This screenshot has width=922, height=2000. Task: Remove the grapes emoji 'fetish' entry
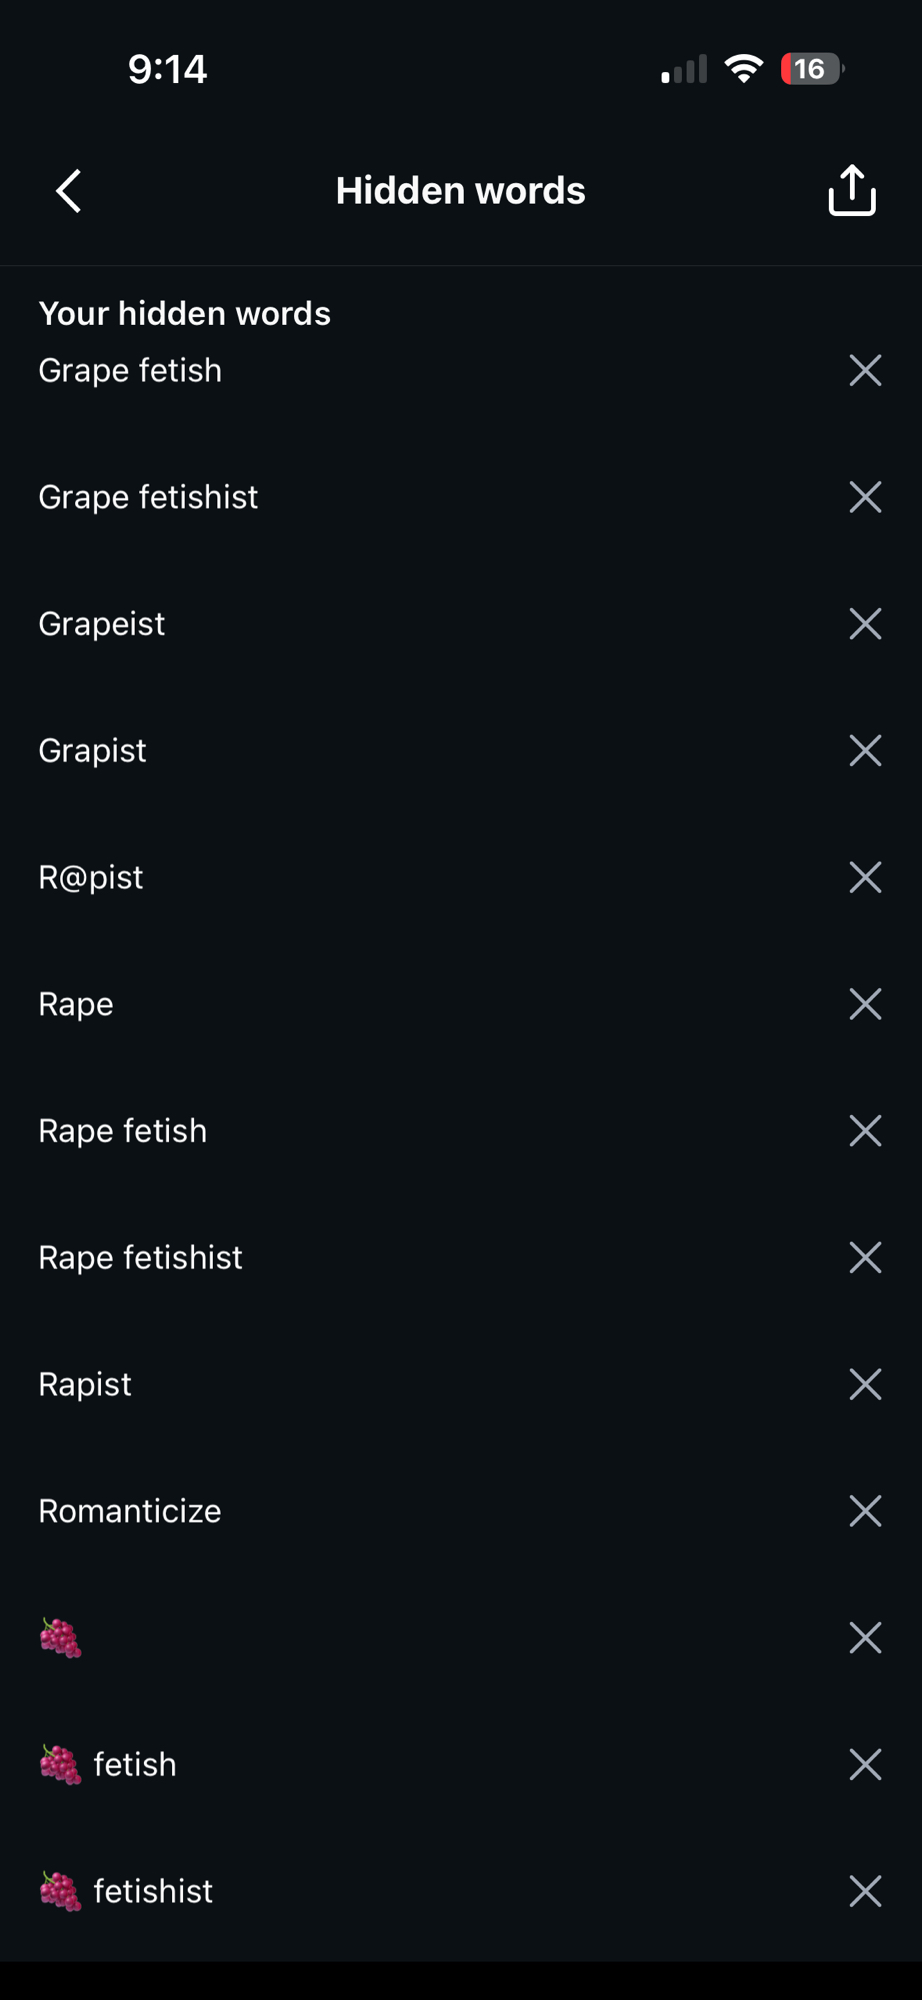(865, 1764)
